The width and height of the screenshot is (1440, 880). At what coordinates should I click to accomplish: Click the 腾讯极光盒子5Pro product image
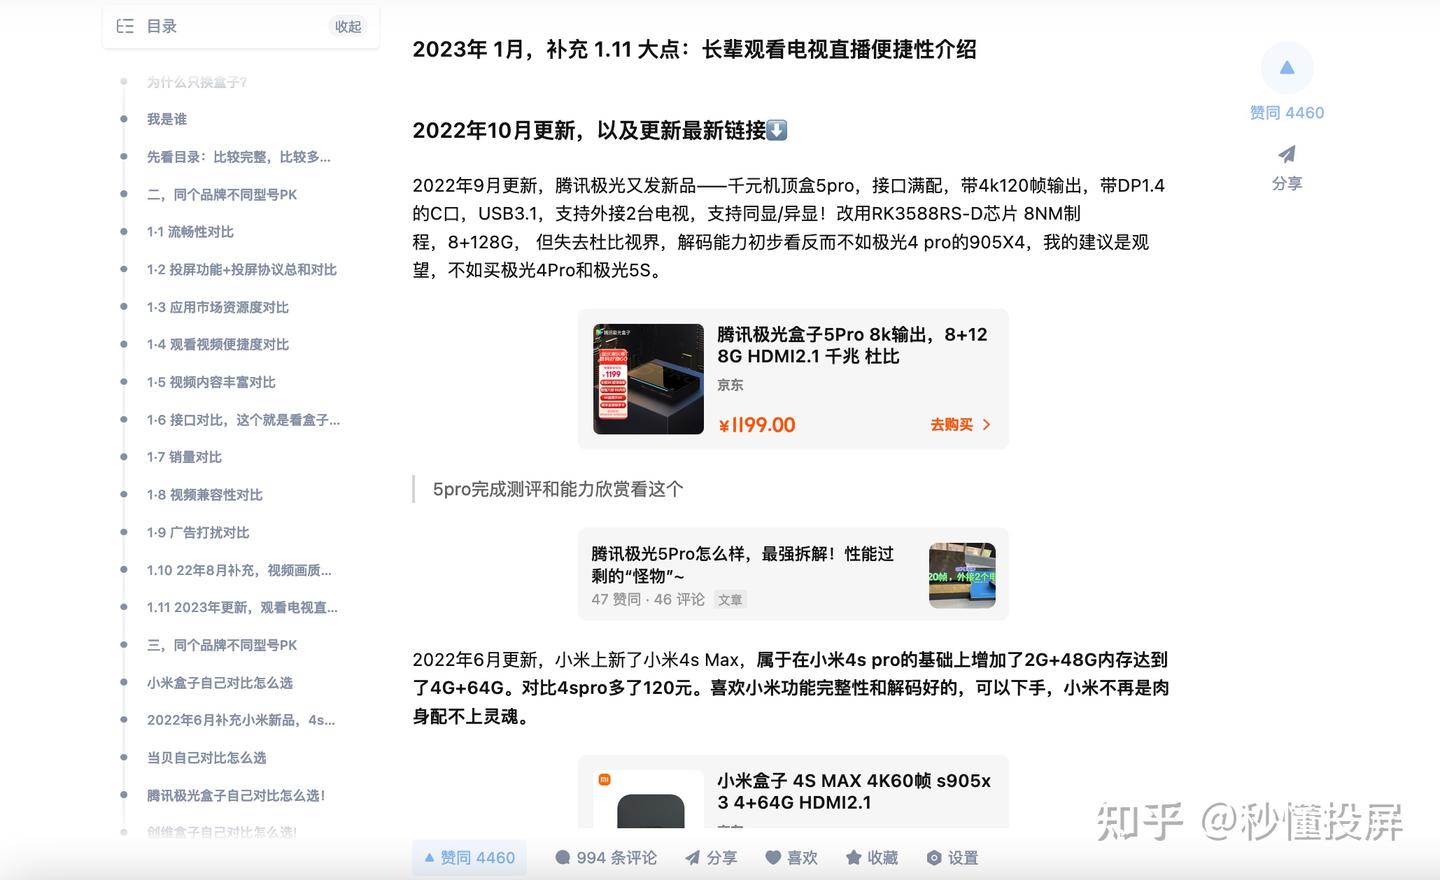[x=648, y=379]
